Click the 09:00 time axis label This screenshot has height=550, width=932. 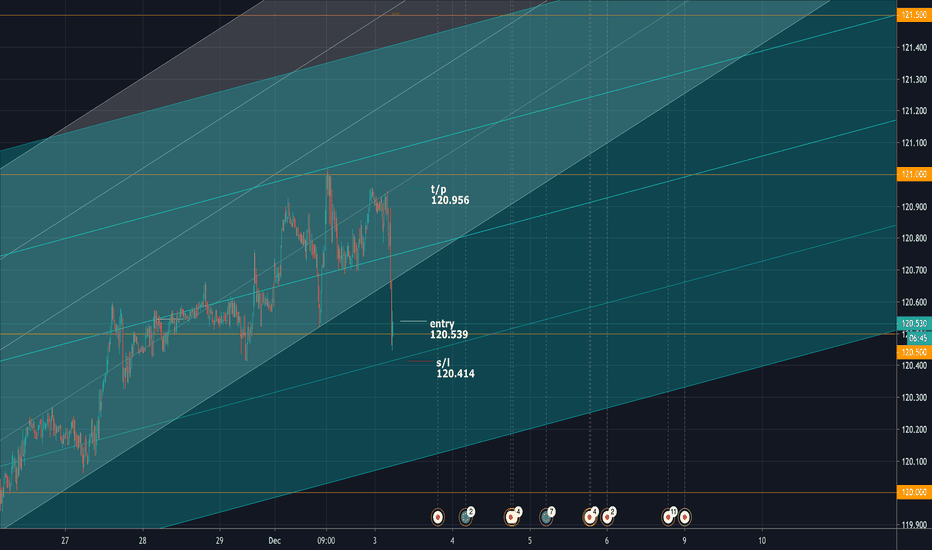point(326,539)
